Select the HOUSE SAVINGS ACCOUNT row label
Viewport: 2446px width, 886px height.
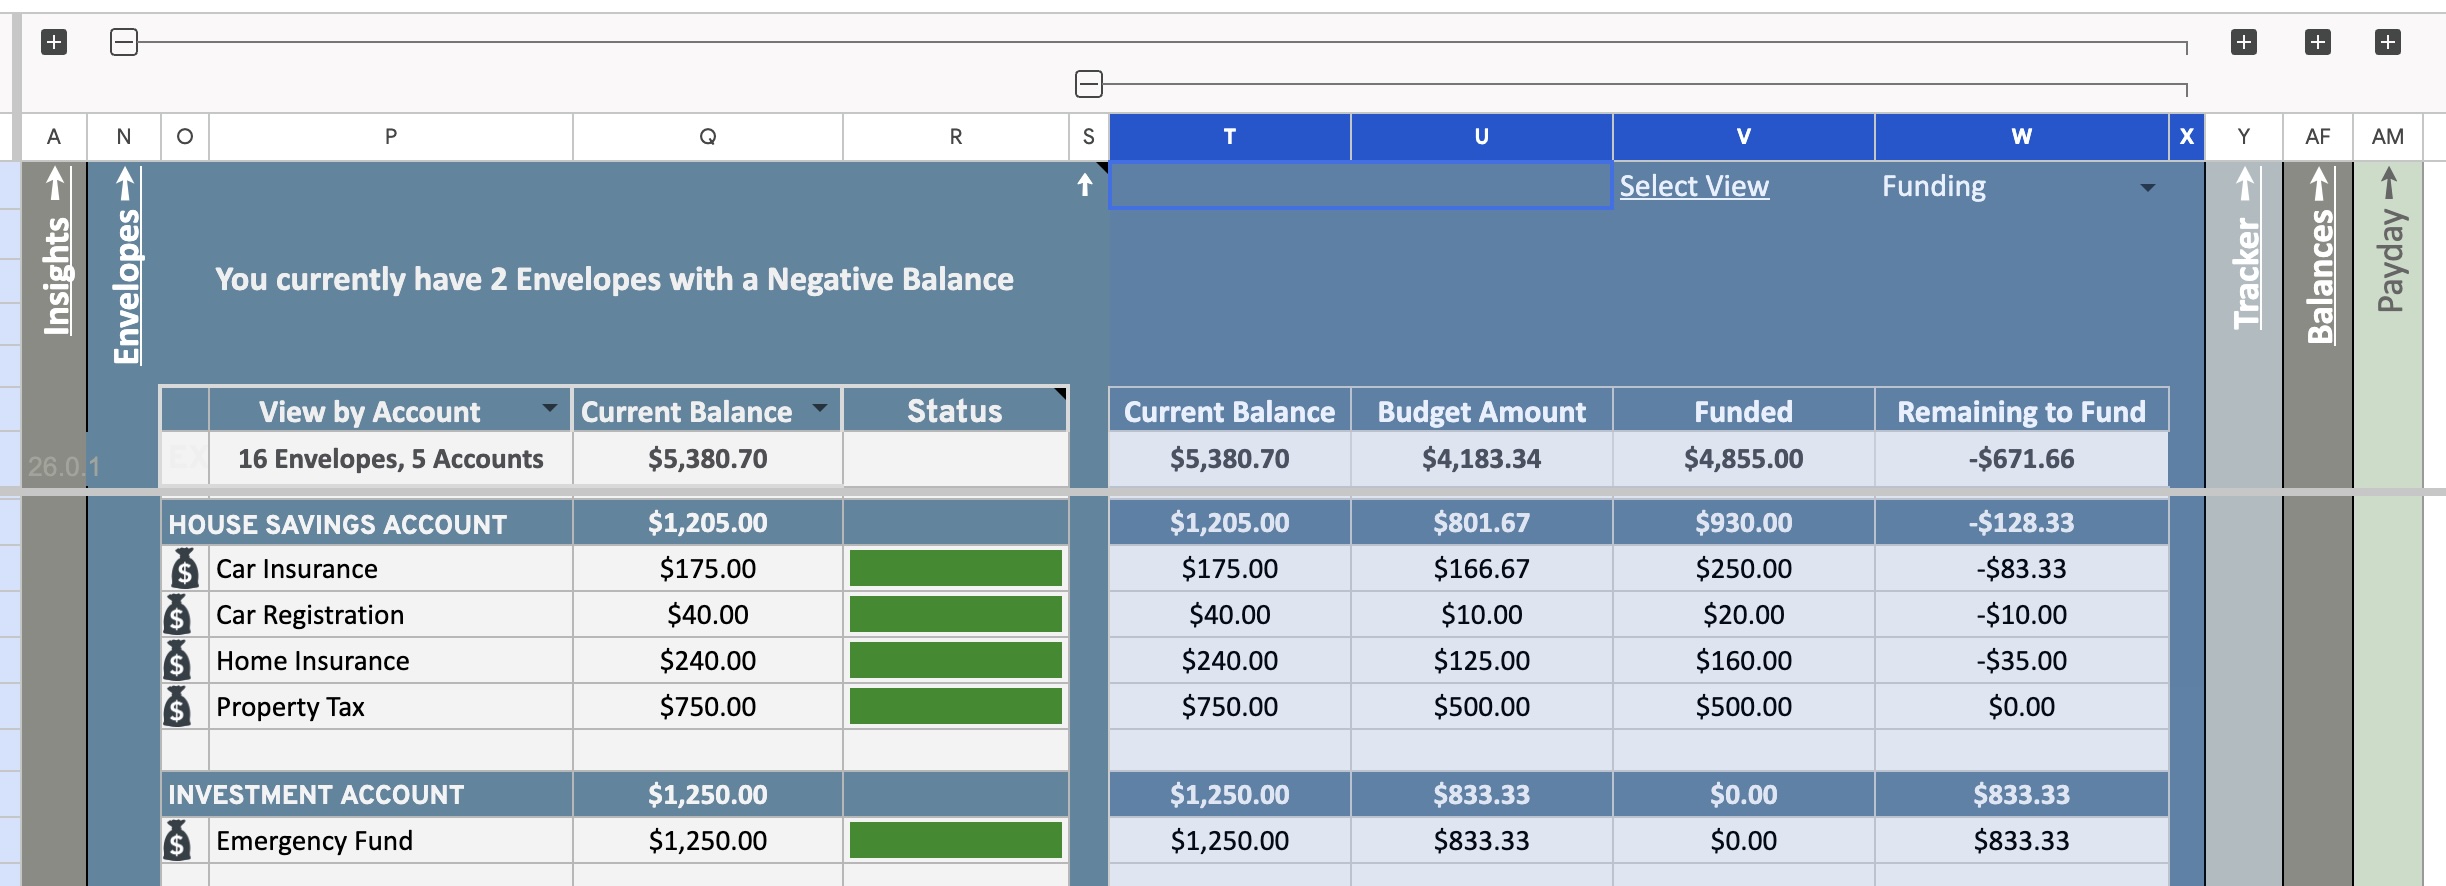pyautogui.click(x=337, y=524)
